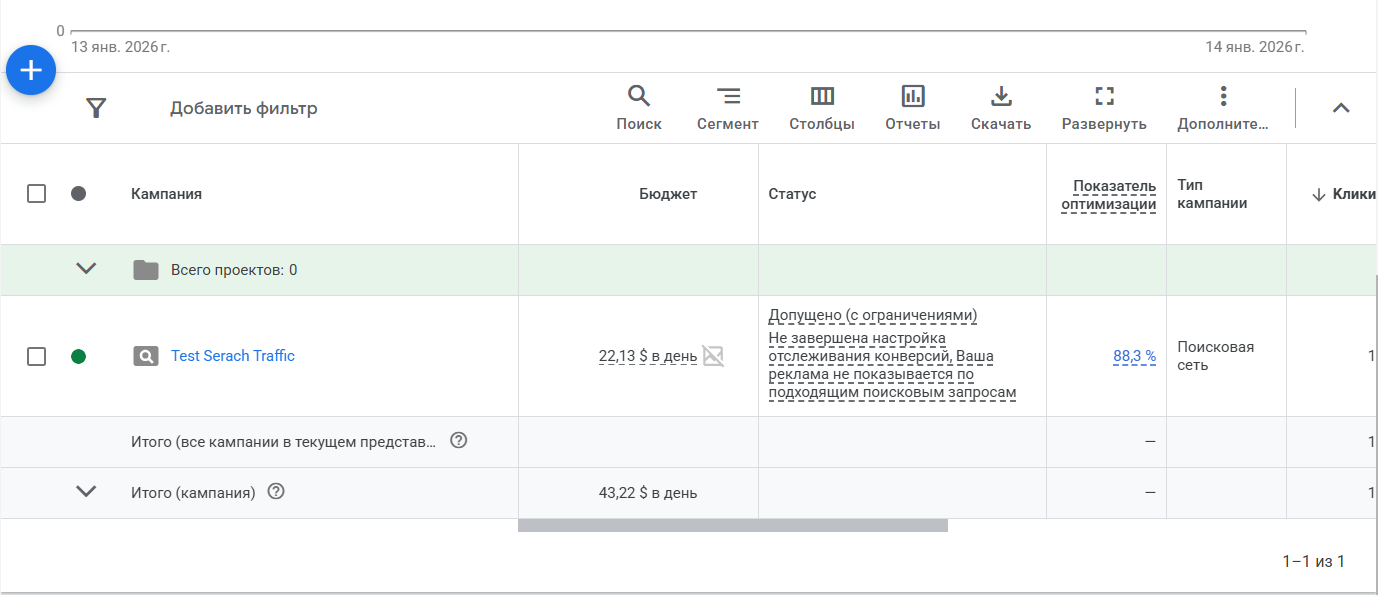Image resolution: width=1378 pixels, height=595 pixels.
Task: Open Test Serach Traffic campaign link
Action: pos(233,356)
